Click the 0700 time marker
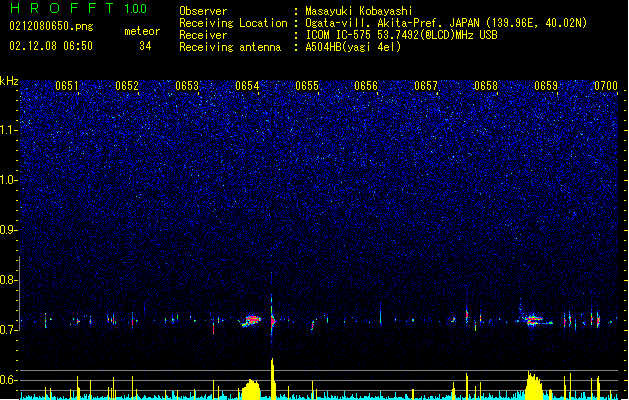 point(606,86)
